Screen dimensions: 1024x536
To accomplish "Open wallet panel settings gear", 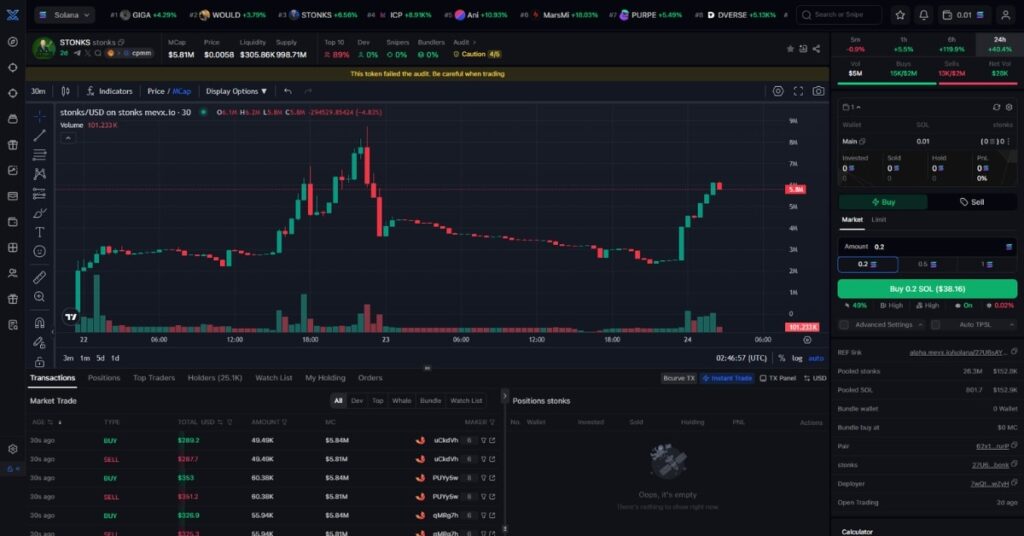I will [x=1008, y=107].
